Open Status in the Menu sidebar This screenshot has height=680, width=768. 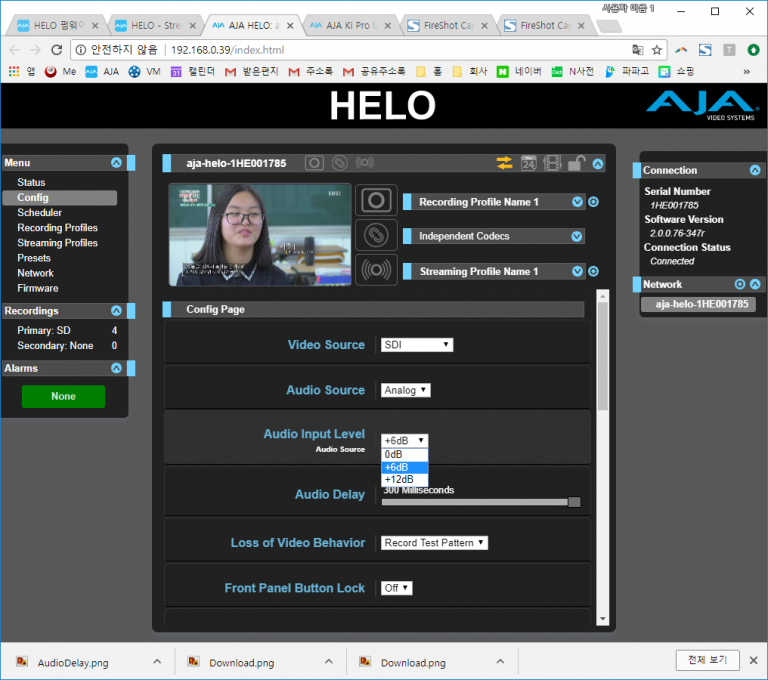[31, 182]
